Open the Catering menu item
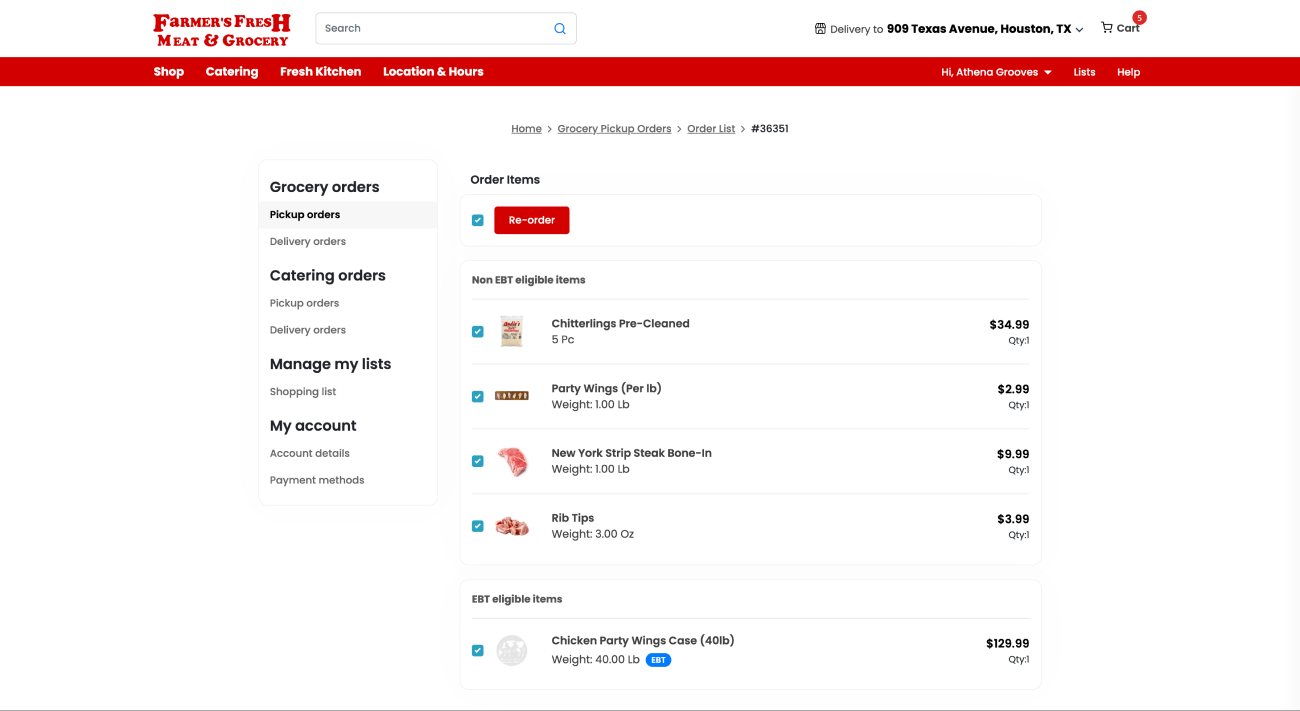Image resolution: width=1300 pixels, height=711 pixels. [x=232, y=72]
